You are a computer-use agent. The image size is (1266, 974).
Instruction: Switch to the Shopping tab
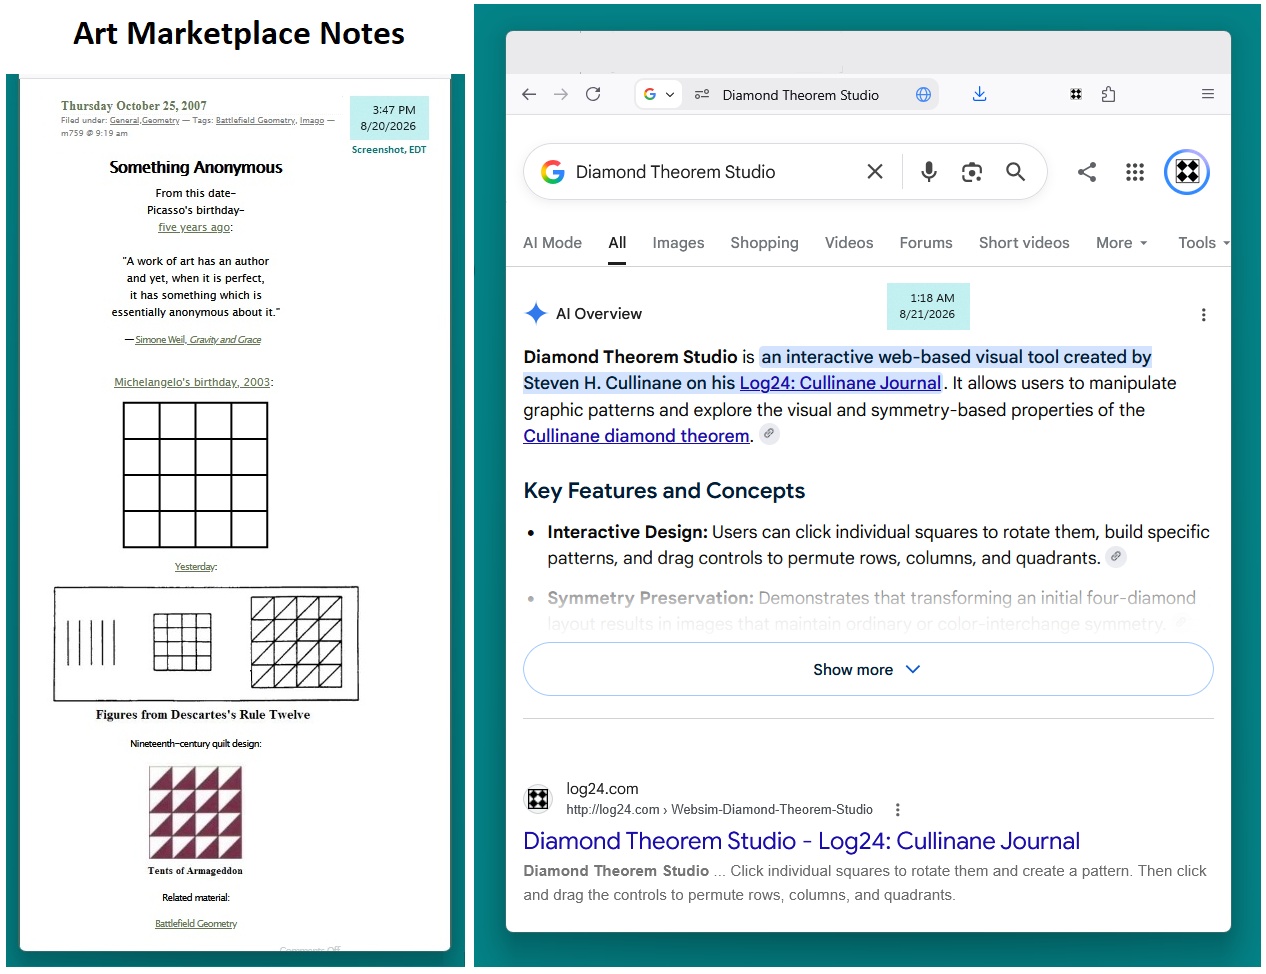[764, 243]
